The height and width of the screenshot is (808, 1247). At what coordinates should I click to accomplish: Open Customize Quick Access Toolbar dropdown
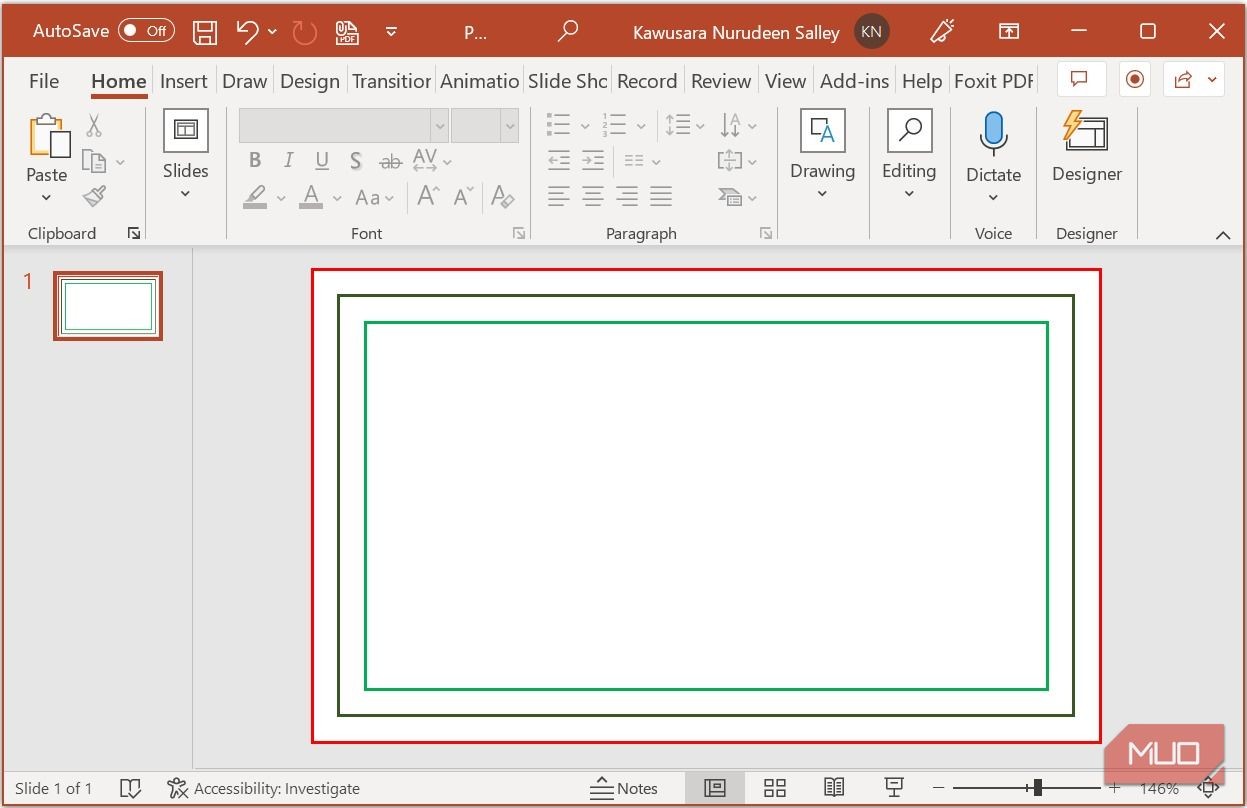pyautogui.click(x=391, y=32)
